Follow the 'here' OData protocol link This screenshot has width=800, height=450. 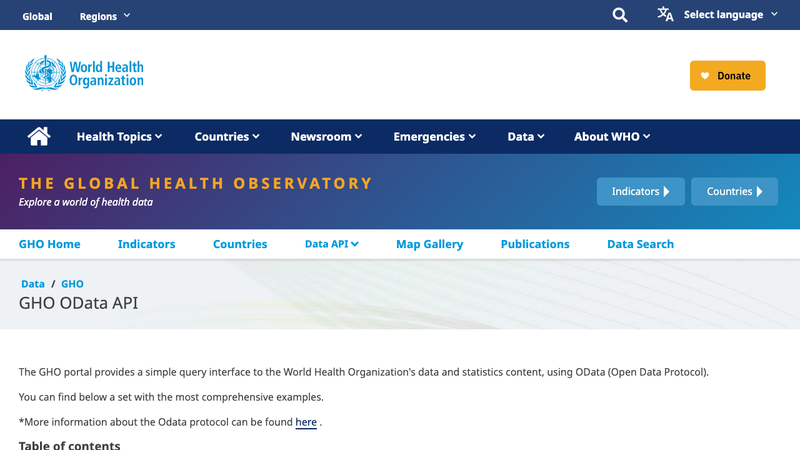pyautogui.click(x=306, y=422)
